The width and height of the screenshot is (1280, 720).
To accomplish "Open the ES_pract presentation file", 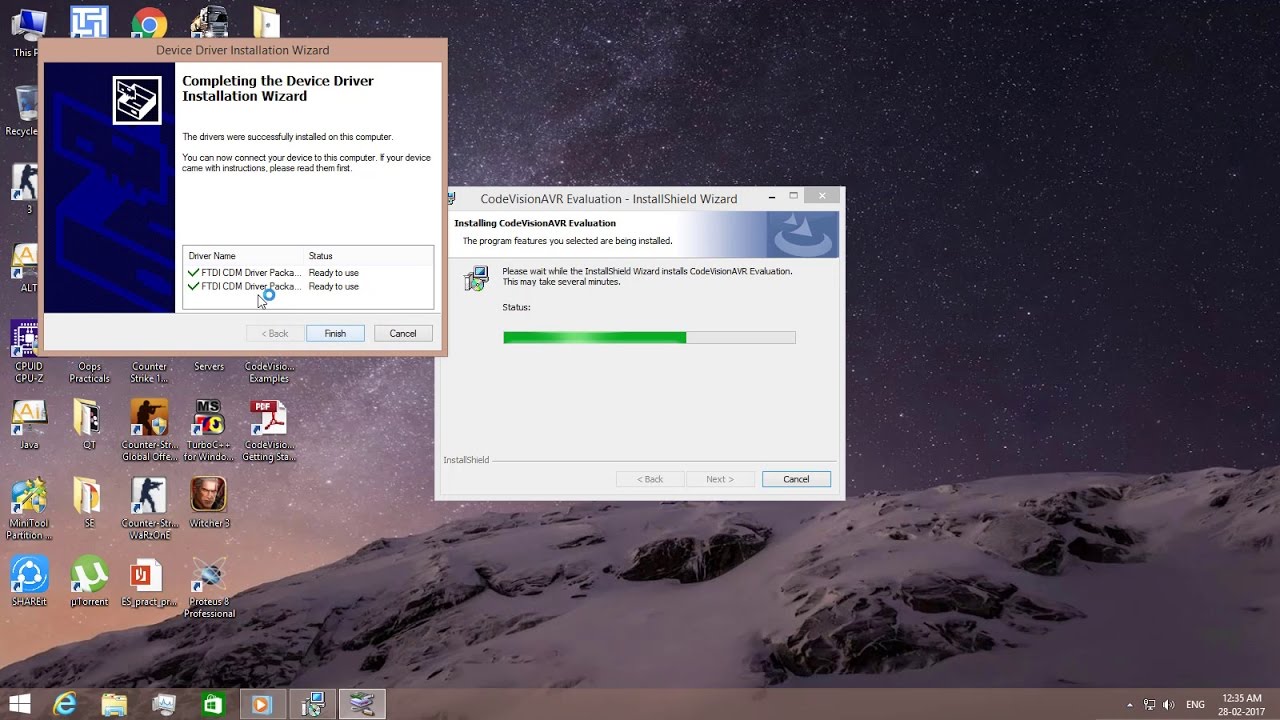I will point(149,582).
